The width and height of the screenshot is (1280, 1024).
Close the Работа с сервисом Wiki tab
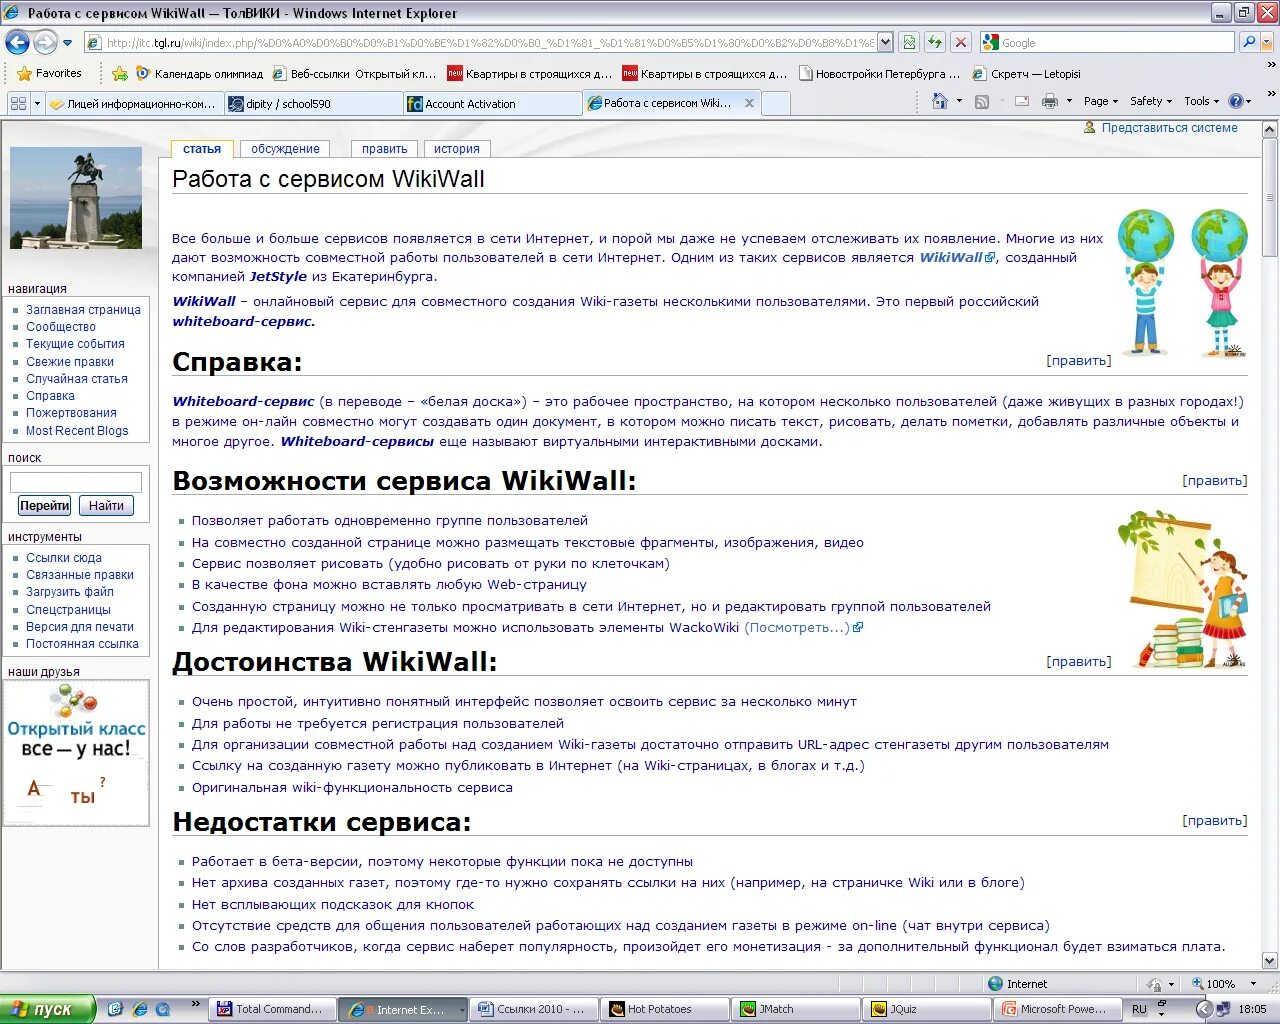(749, 103)
